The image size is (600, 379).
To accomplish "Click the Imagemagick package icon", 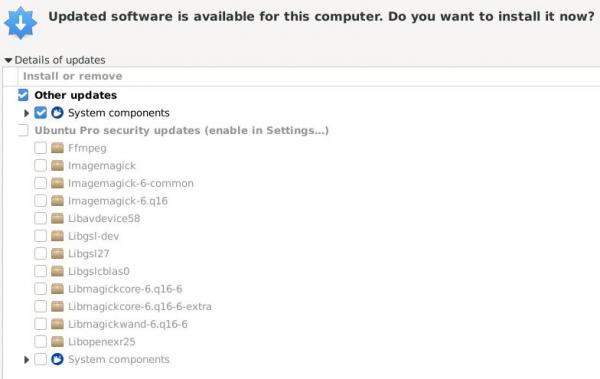I will (x=57, y=165).
